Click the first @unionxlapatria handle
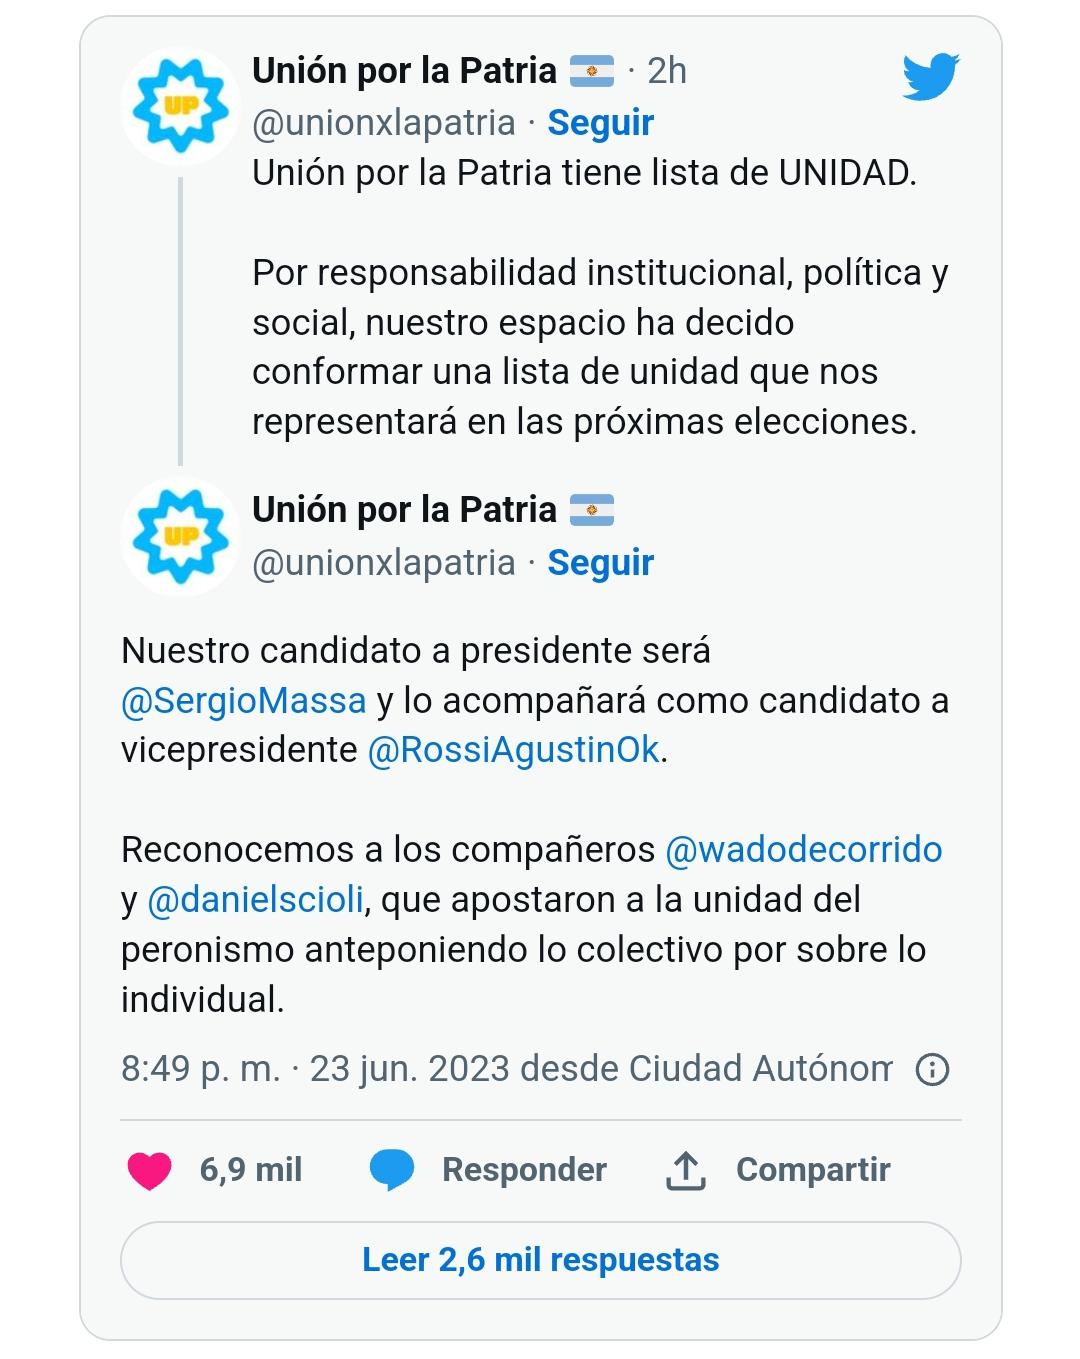 [x=384, y=123]
